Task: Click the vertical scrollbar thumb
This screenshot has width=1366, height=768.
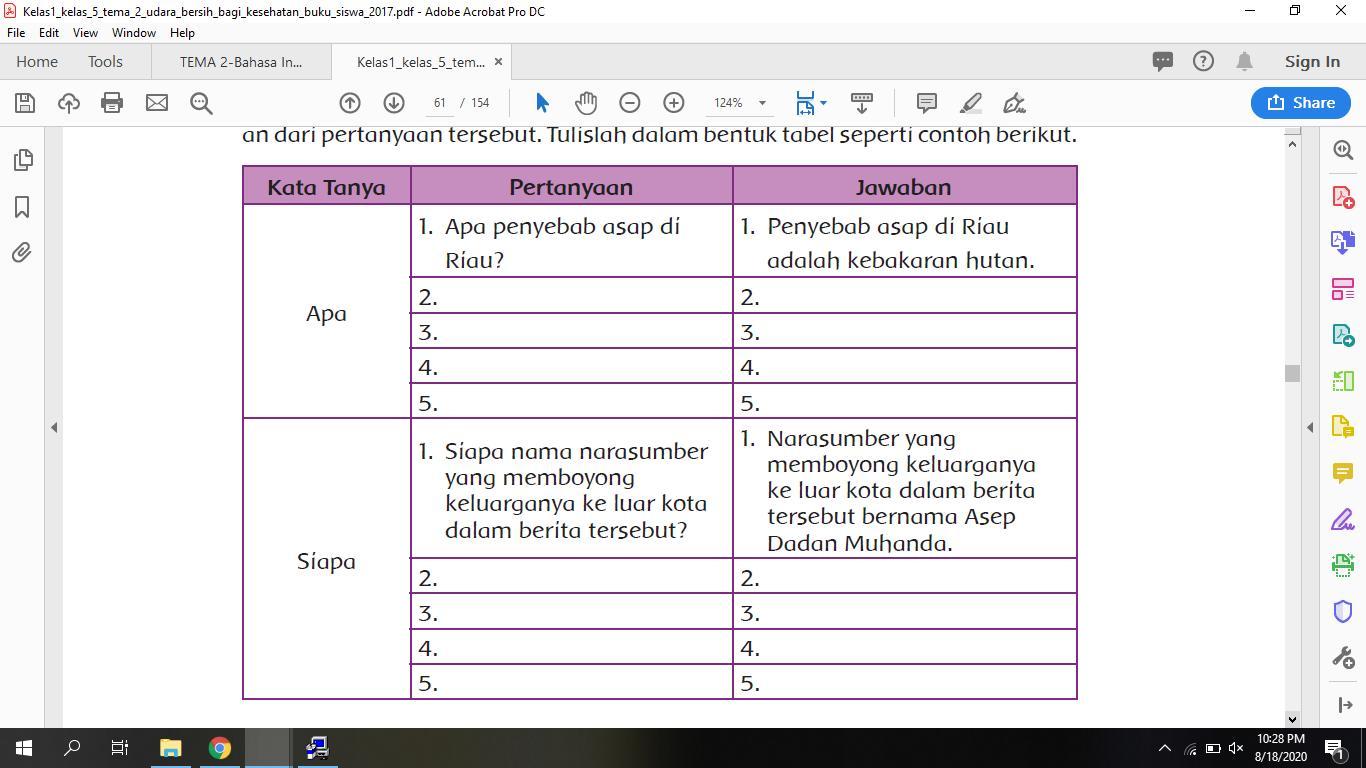Action: (1292, 373)
